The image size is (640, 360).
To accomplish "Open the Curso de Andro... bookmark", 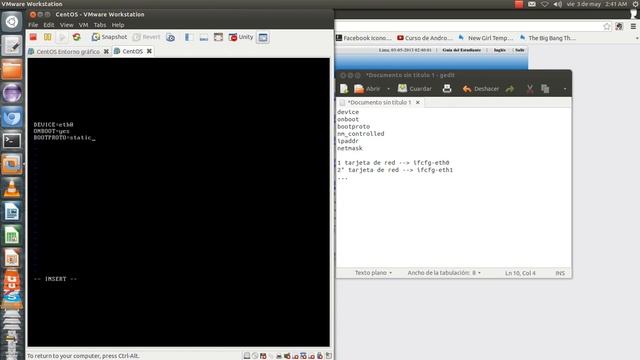I will point(425,38).
